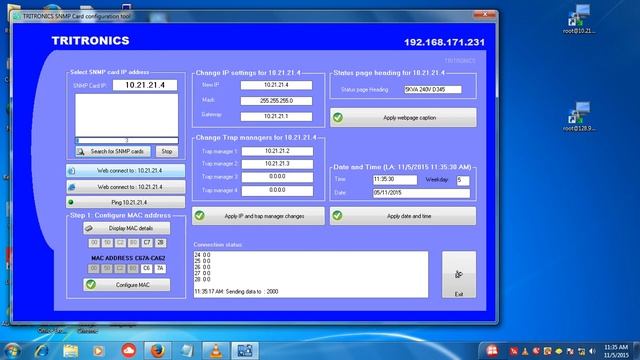Click MAC byte field C7
640x360 pixels.
(147, 243)
